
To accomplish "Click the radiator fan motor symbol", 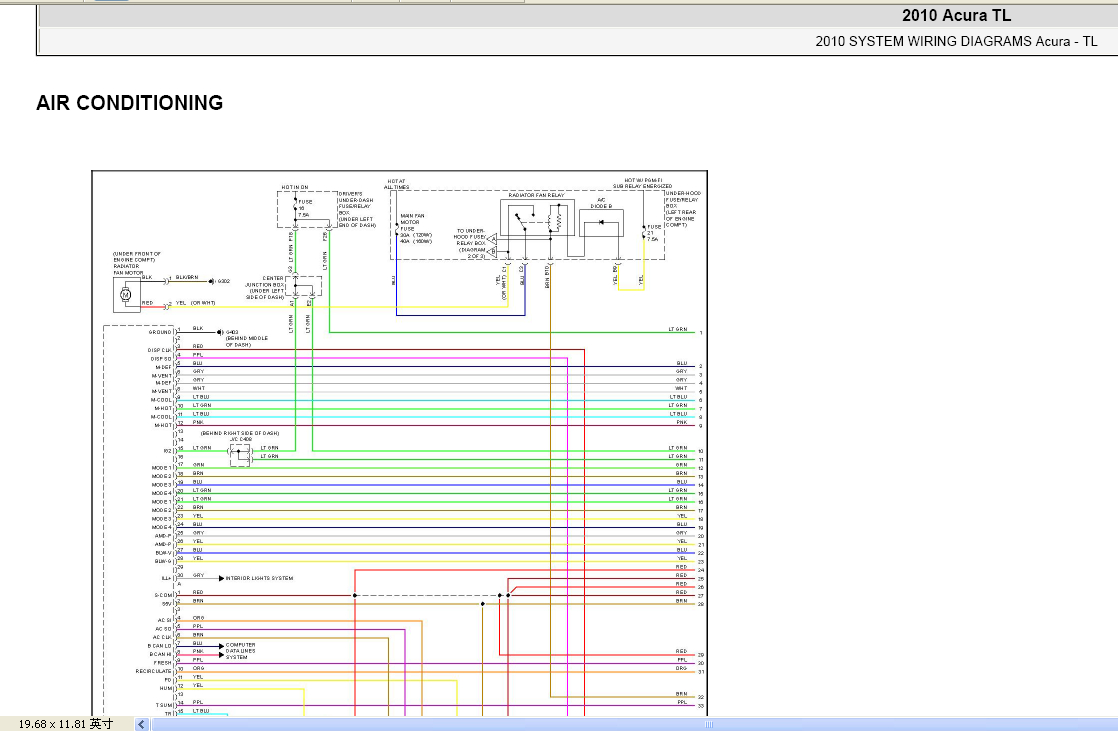I will click(x=126, y=295).
